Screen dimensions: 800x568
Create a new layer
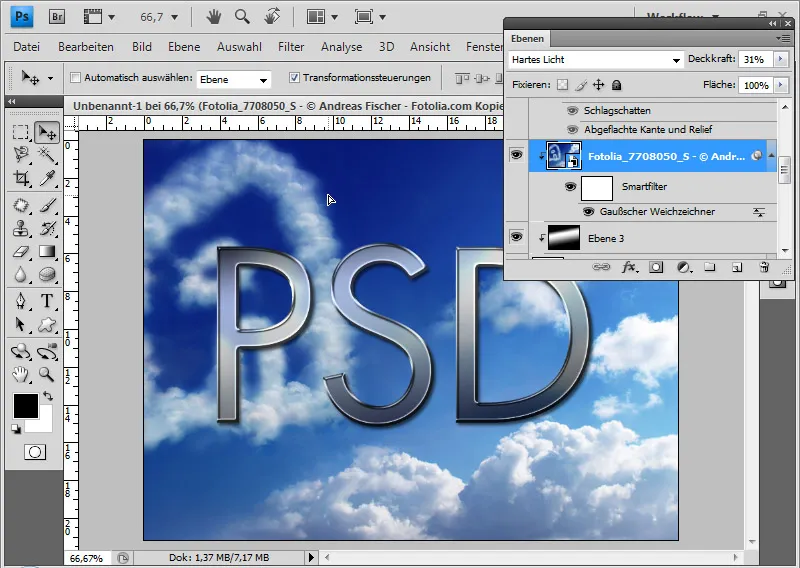737,267
